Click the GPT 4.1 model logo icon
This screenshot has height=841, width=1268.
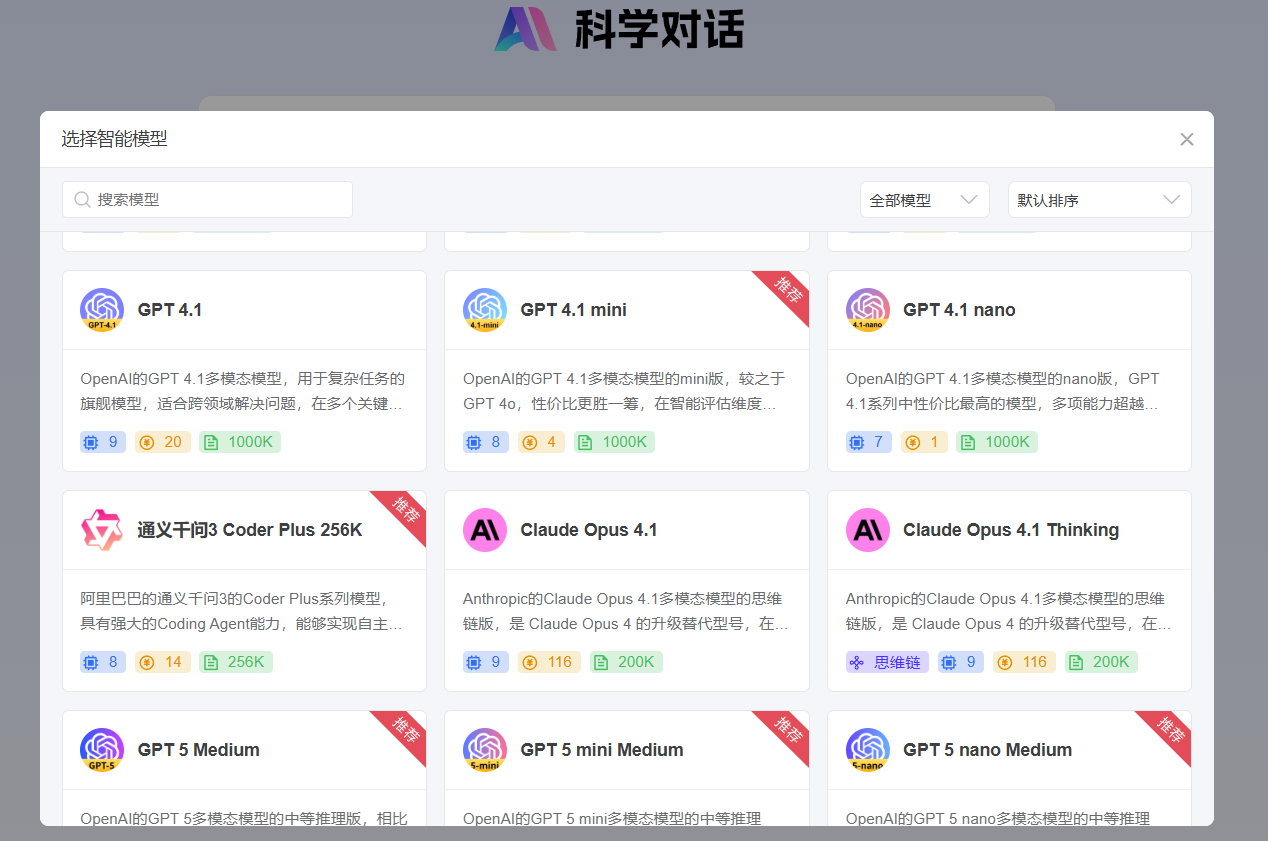click(102, 310)
